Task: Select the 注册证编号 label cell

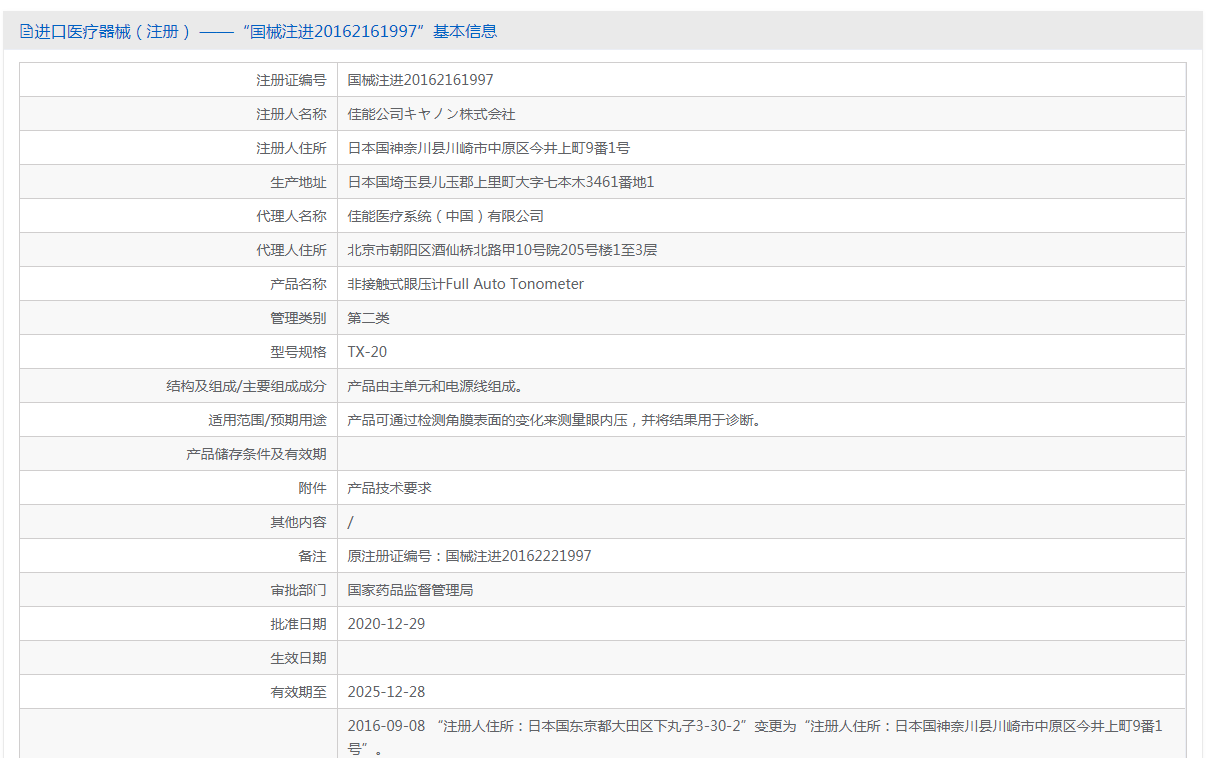Action: [179, 80]
